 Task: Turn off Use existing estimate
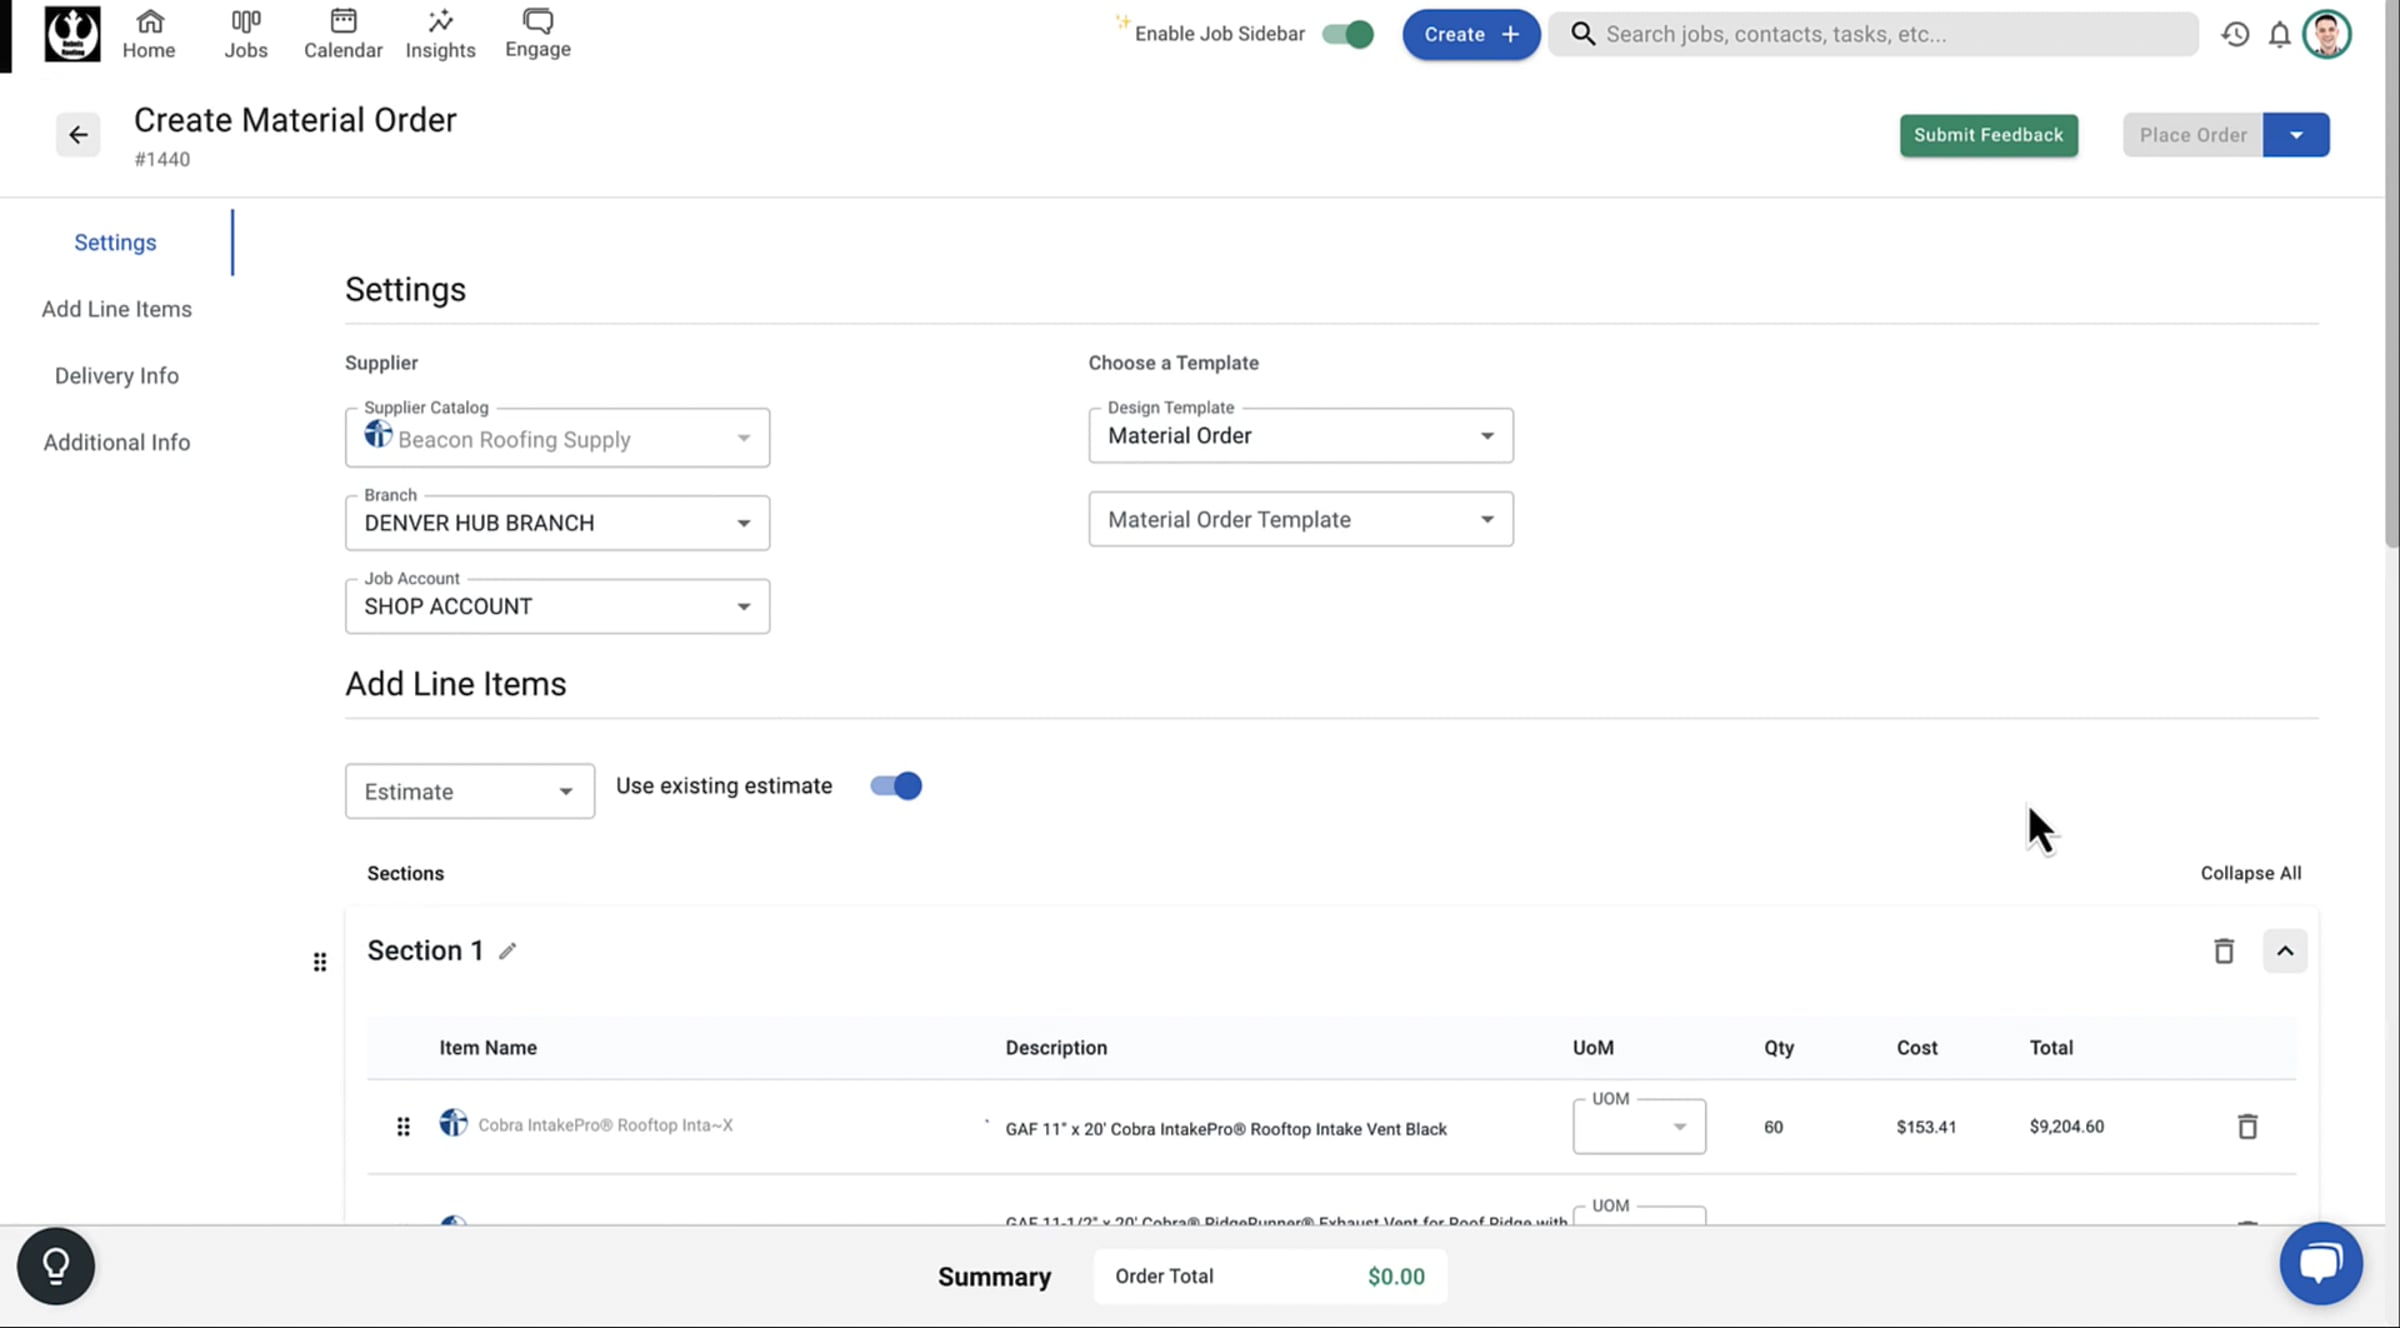pos(895,786)
